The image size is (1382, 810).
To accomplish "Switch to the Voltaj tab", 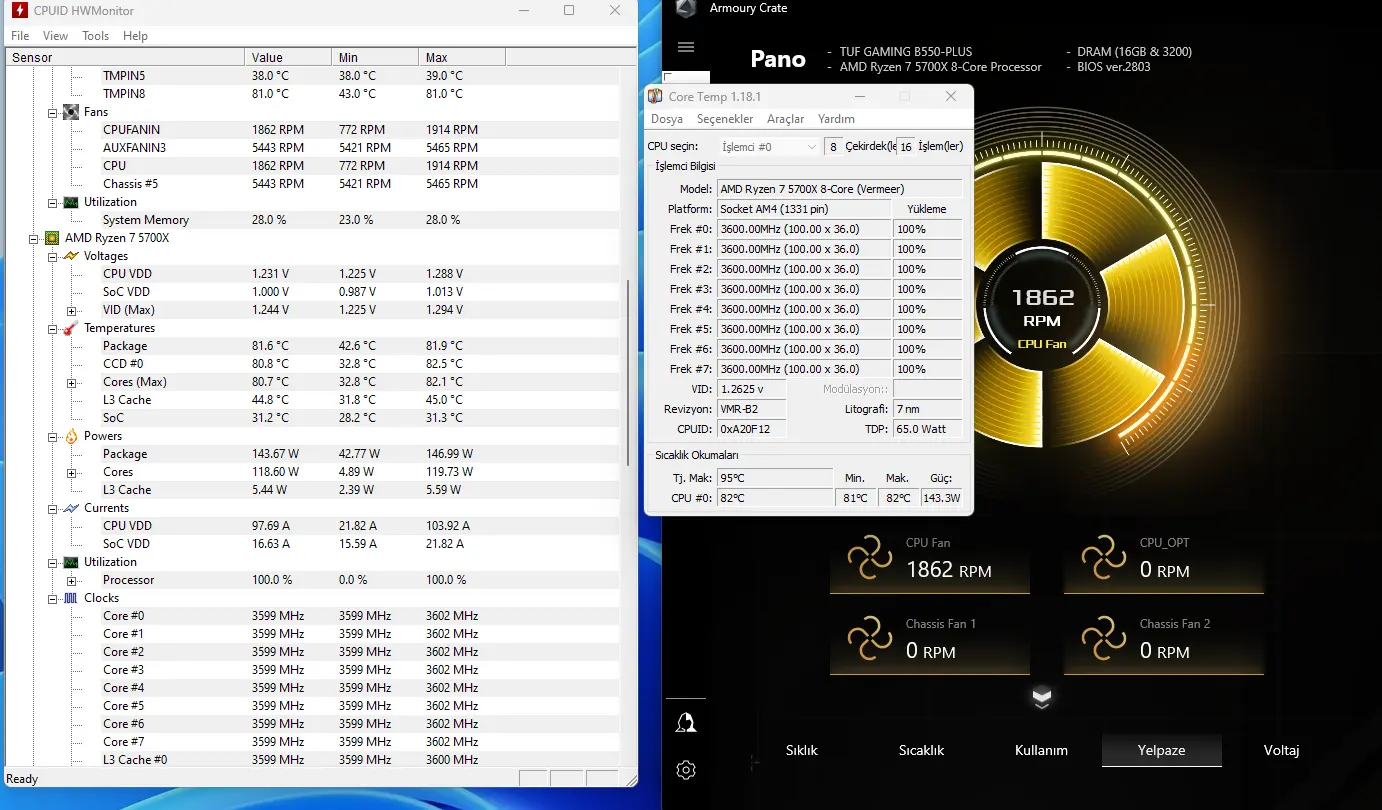I will click(1281, 750).
